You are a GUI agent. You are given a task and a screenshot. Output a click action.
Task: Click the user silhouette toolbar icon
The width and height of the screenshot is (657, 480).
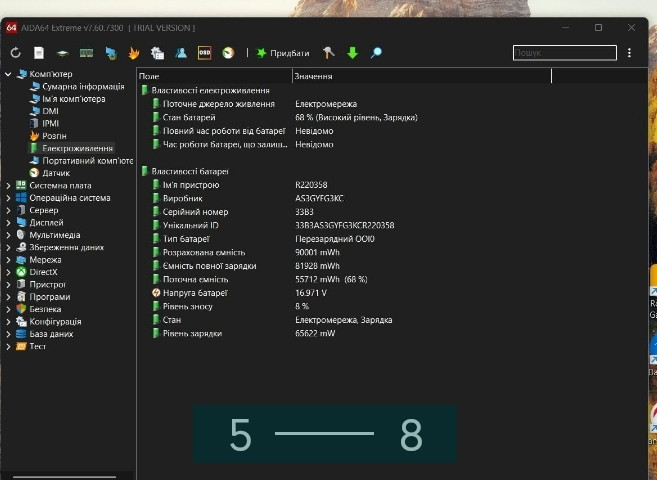tap(181, 53)
